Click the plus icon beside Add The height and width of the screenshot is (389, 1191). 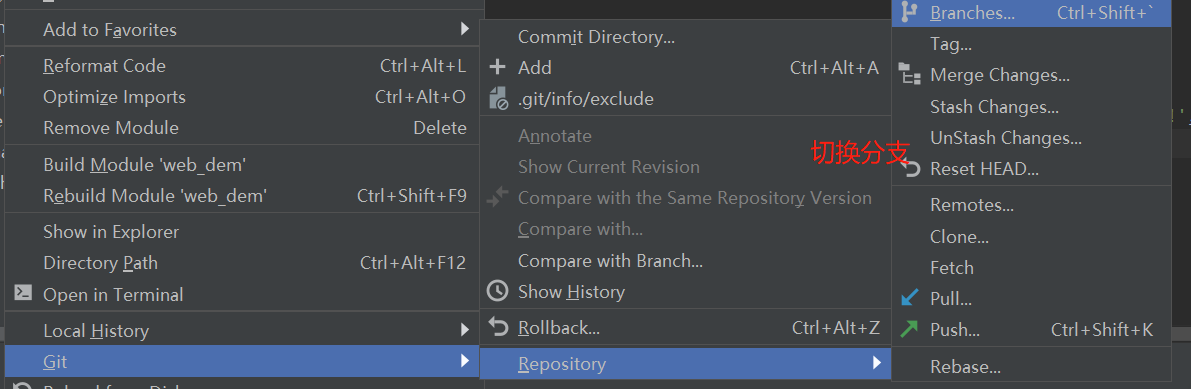(498, 68)
